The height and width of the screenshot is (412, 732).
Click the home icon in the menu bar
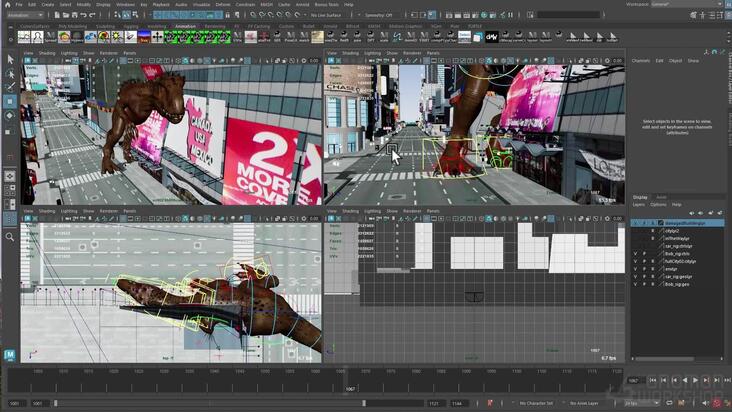[7, 4]
